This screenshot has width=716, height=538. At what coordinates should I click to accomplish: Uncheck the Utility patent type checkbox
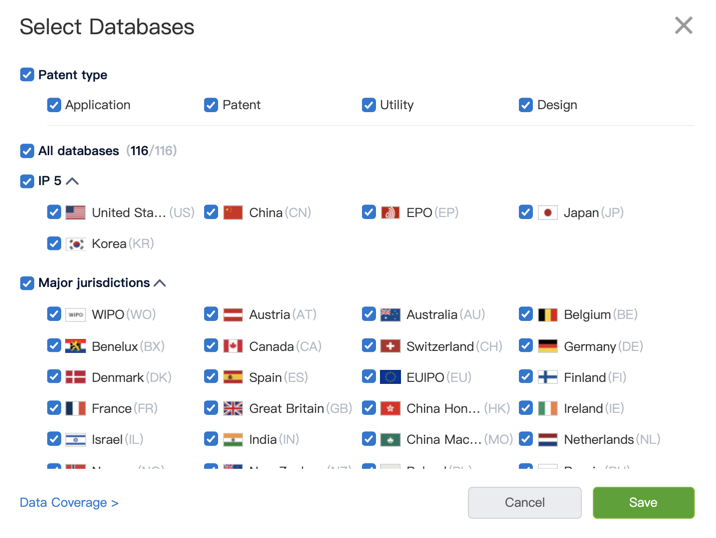click(369, 105)
